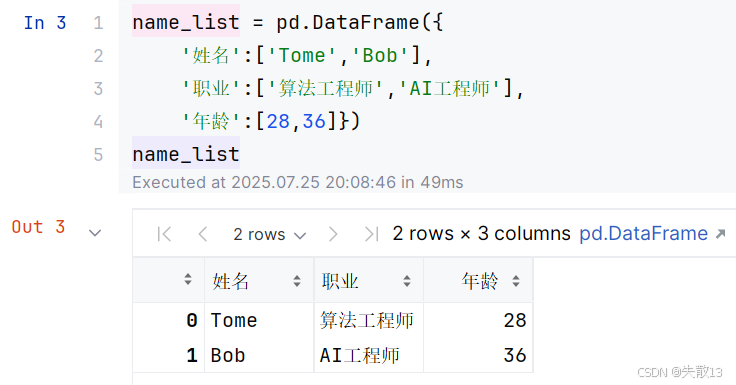Place cursor on name_list in code line 1
The height and width of the screenshot is (385, 736).
tap(186, 23)
